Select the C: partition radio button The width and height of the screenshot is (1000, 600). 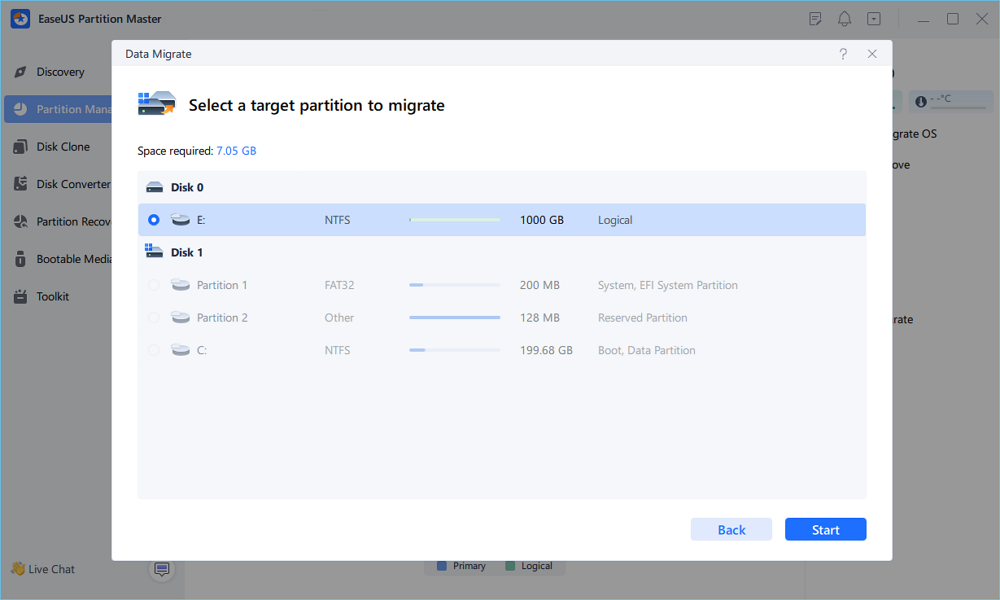pos(154,350)
